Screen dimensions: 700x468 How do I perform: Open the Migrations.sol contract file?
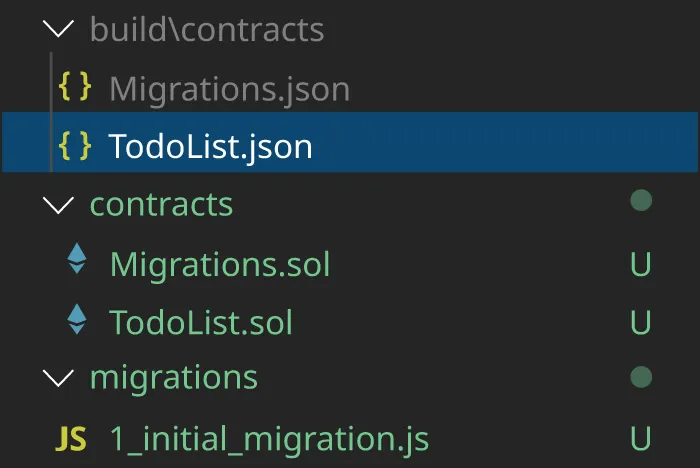tap(219, 264)
